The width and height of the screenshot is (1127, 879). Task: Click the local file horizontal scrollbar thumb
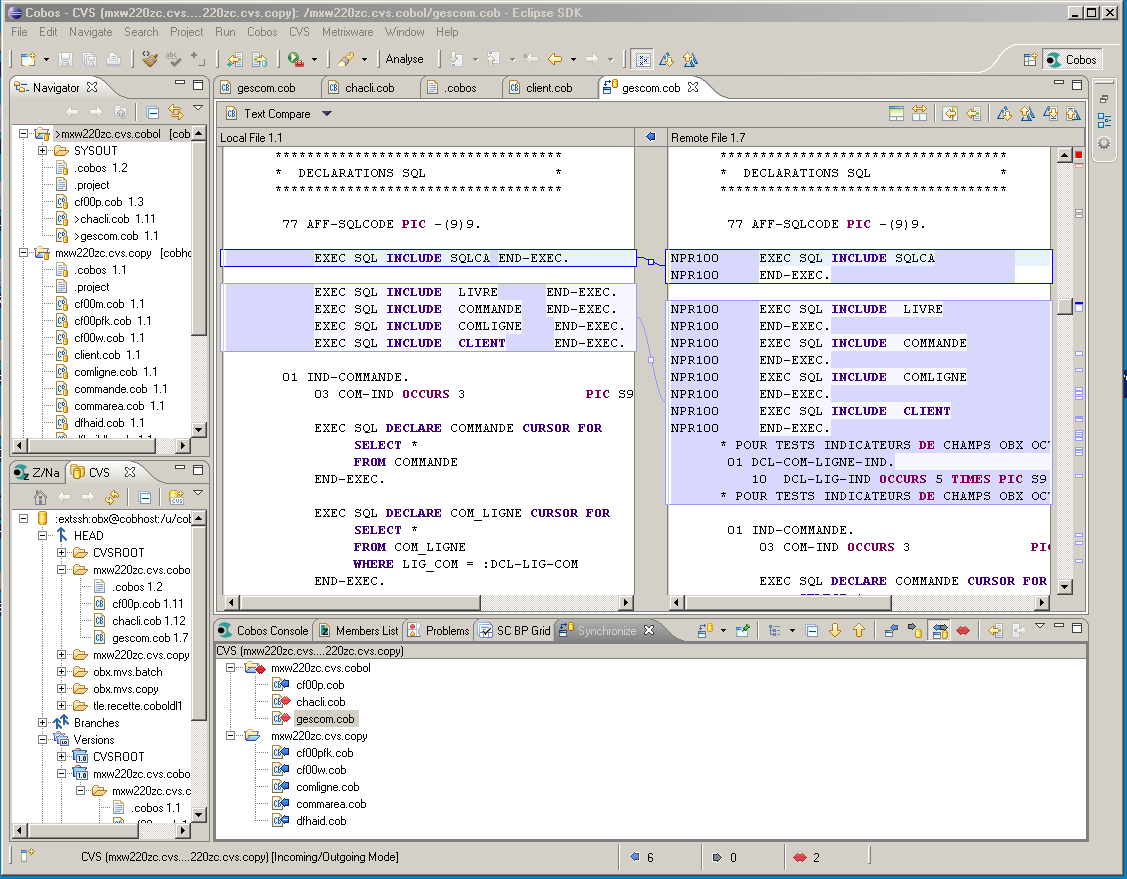click(x=359, y=602)
